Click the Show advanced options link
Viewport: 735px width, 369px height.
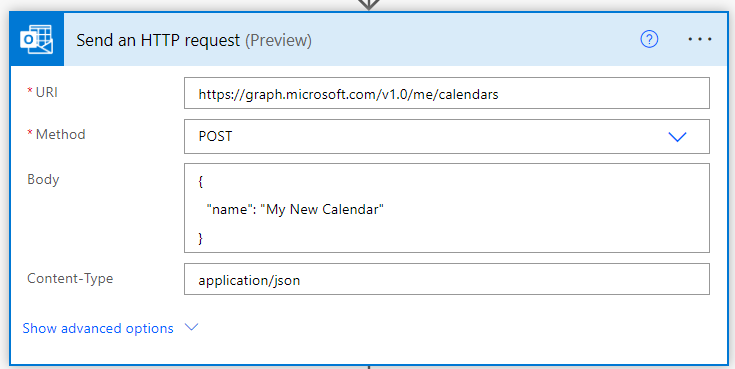(x=98, y=328)
